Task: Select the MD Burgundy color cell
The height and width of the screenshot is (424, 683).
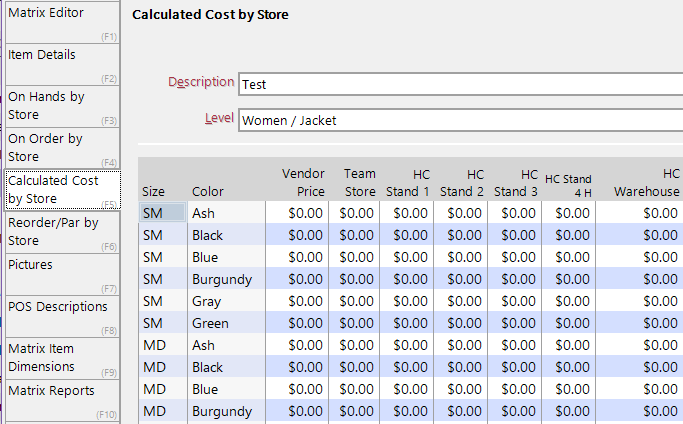Action: pyautogui.click(x=227, y=411)
